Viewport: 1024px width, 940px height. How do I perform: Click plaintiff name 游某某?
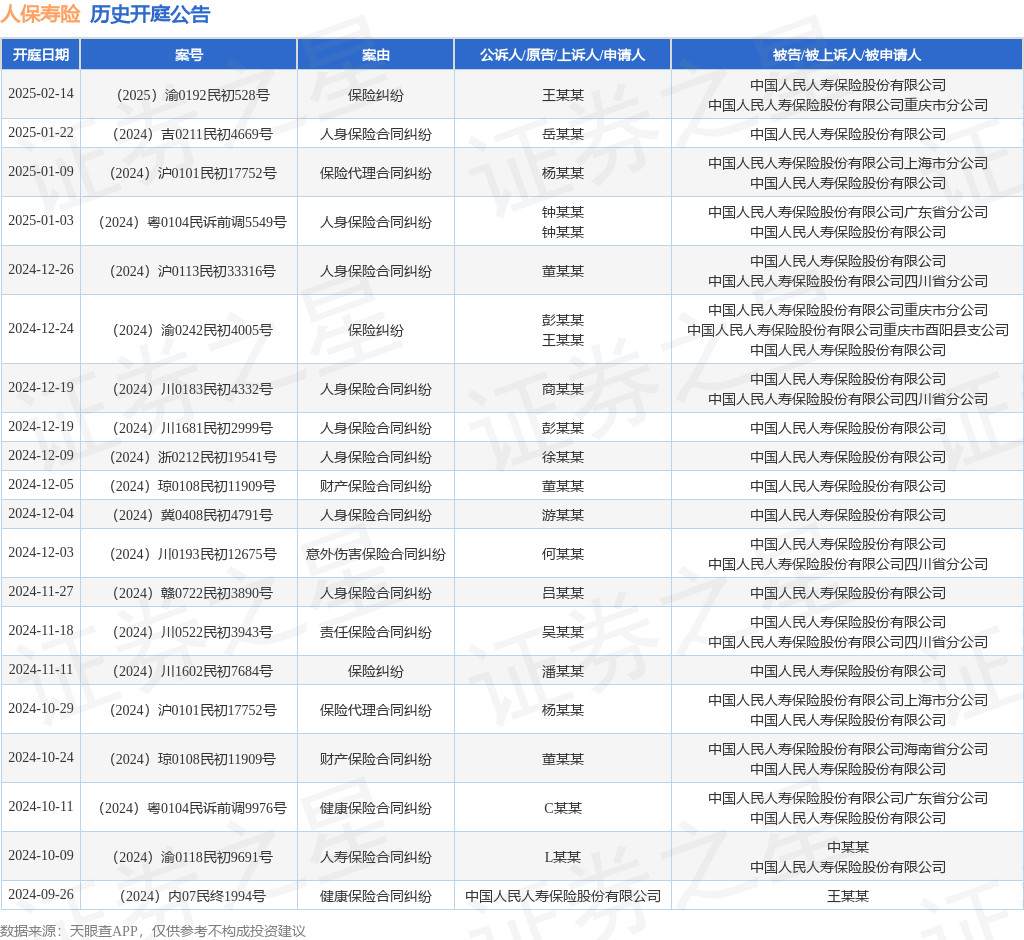[x=562, y=515]
